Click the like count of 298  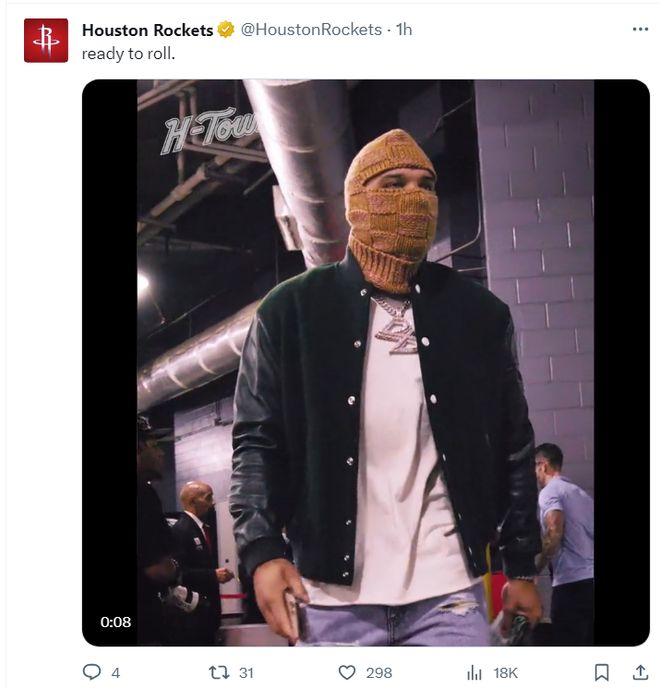pos(379,673)
